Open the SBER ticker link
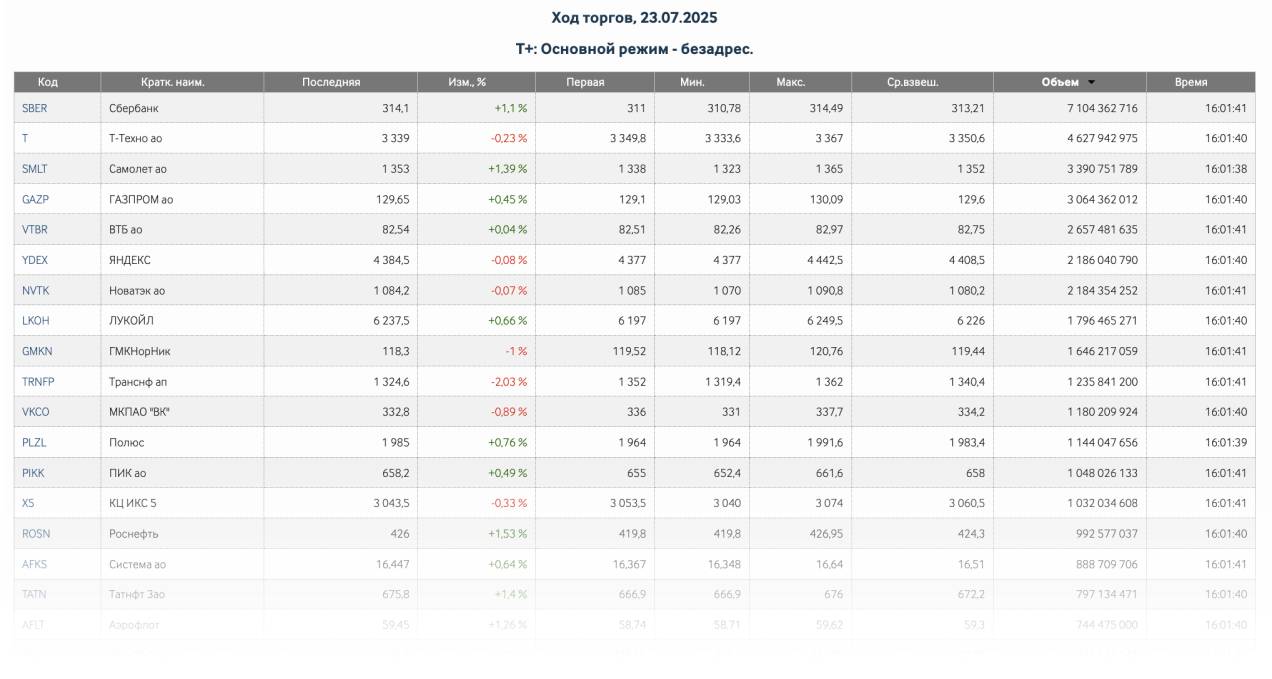1272x679 pixels. (34, 108)
